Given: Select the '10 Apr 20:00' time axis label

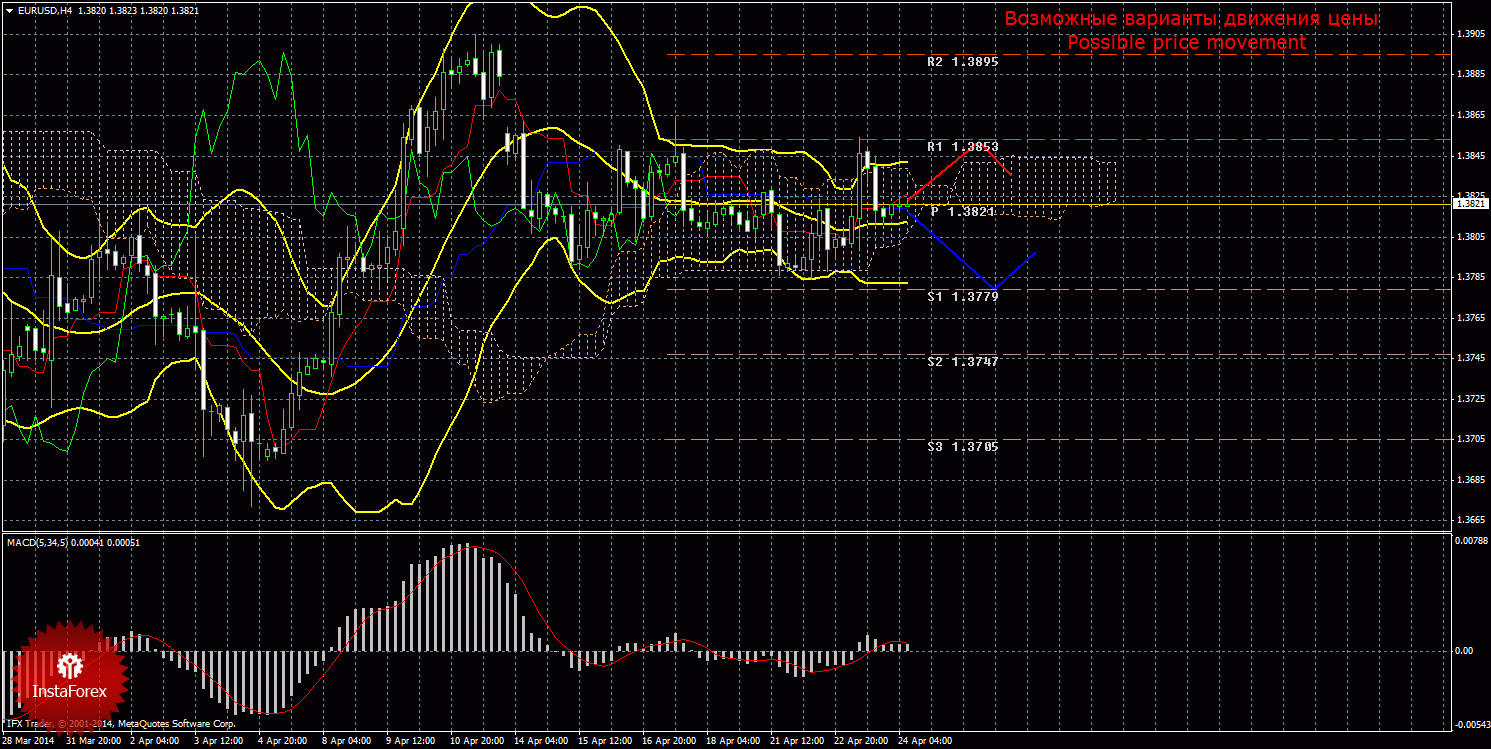Looking at the screenshot, I should (476, 742).
